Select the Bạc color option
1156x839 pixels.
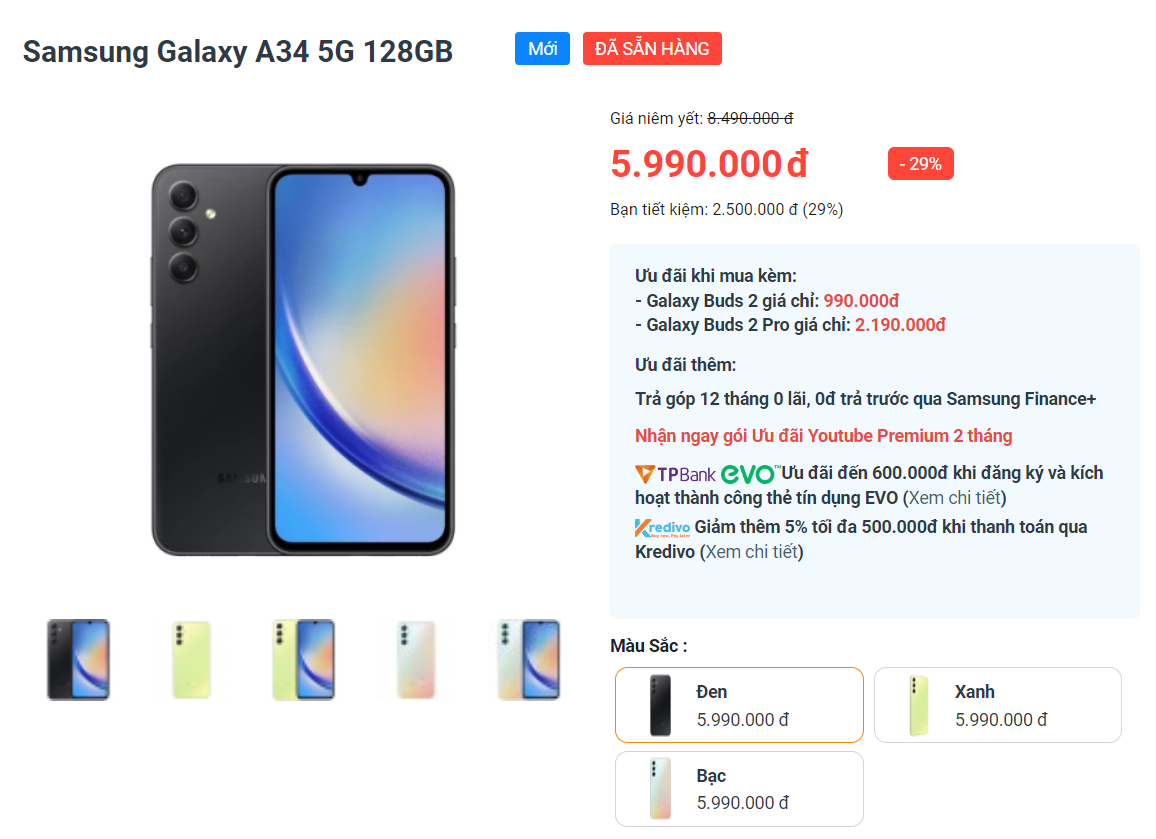coord(739,789)
